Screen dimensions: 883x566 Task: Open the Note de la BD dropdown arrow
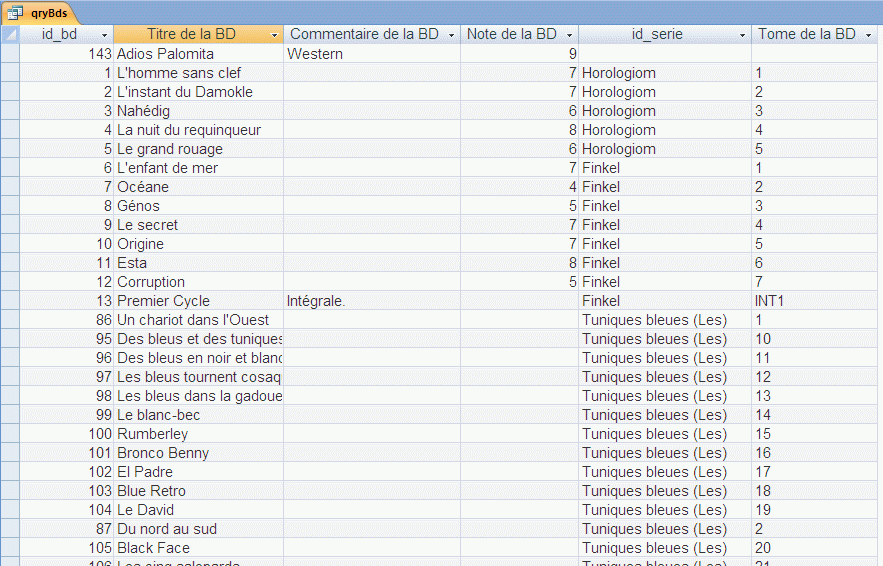[x=569, y=35]
